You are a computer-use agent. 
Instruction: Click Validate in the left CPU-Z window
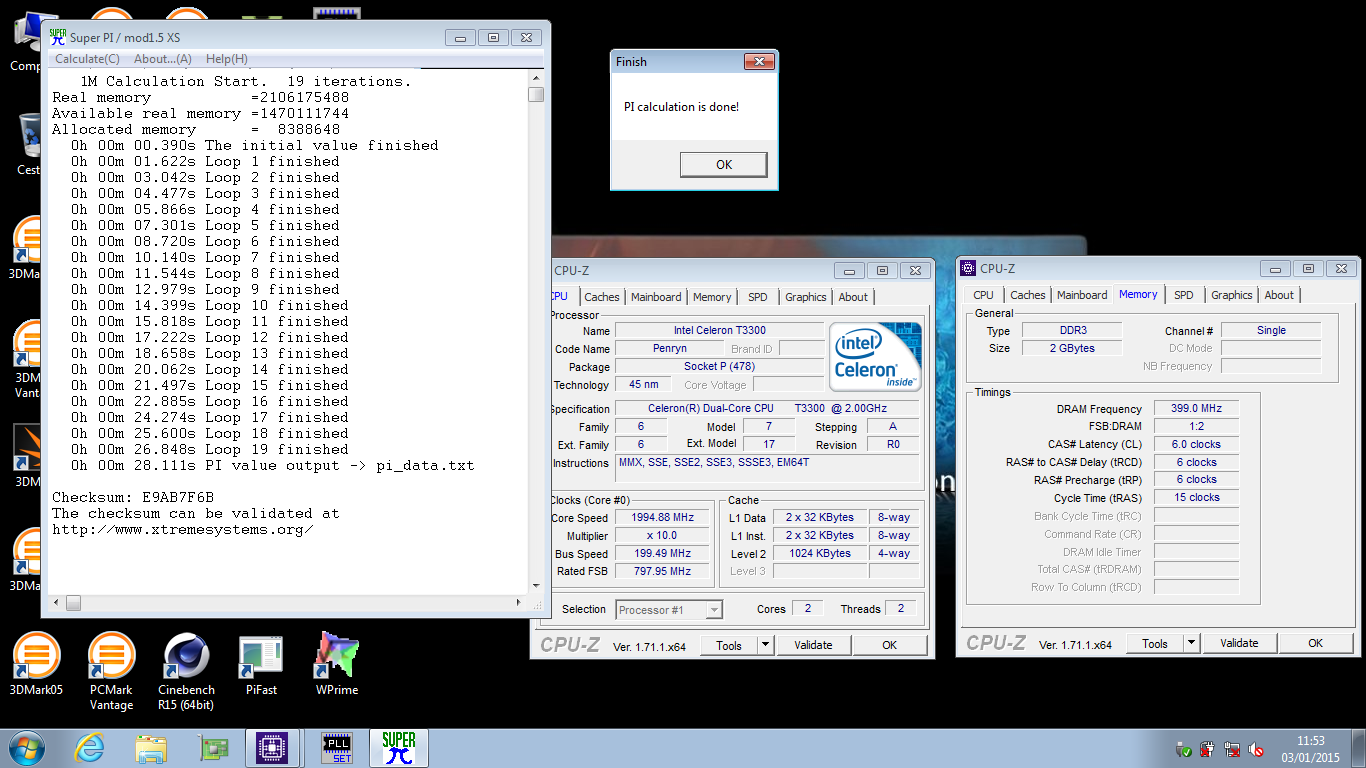coord(813,645)
